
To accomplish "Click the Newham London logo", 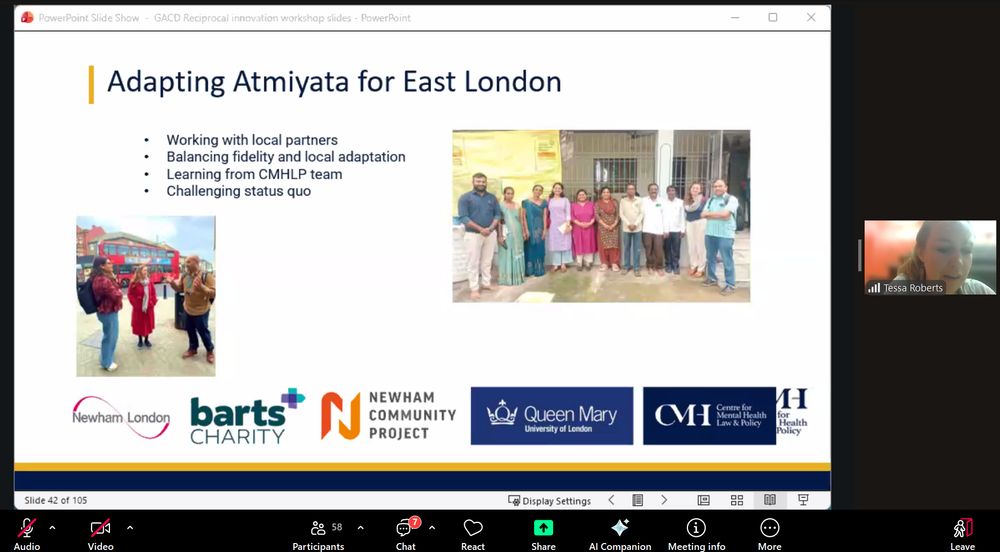I will 121,418.
